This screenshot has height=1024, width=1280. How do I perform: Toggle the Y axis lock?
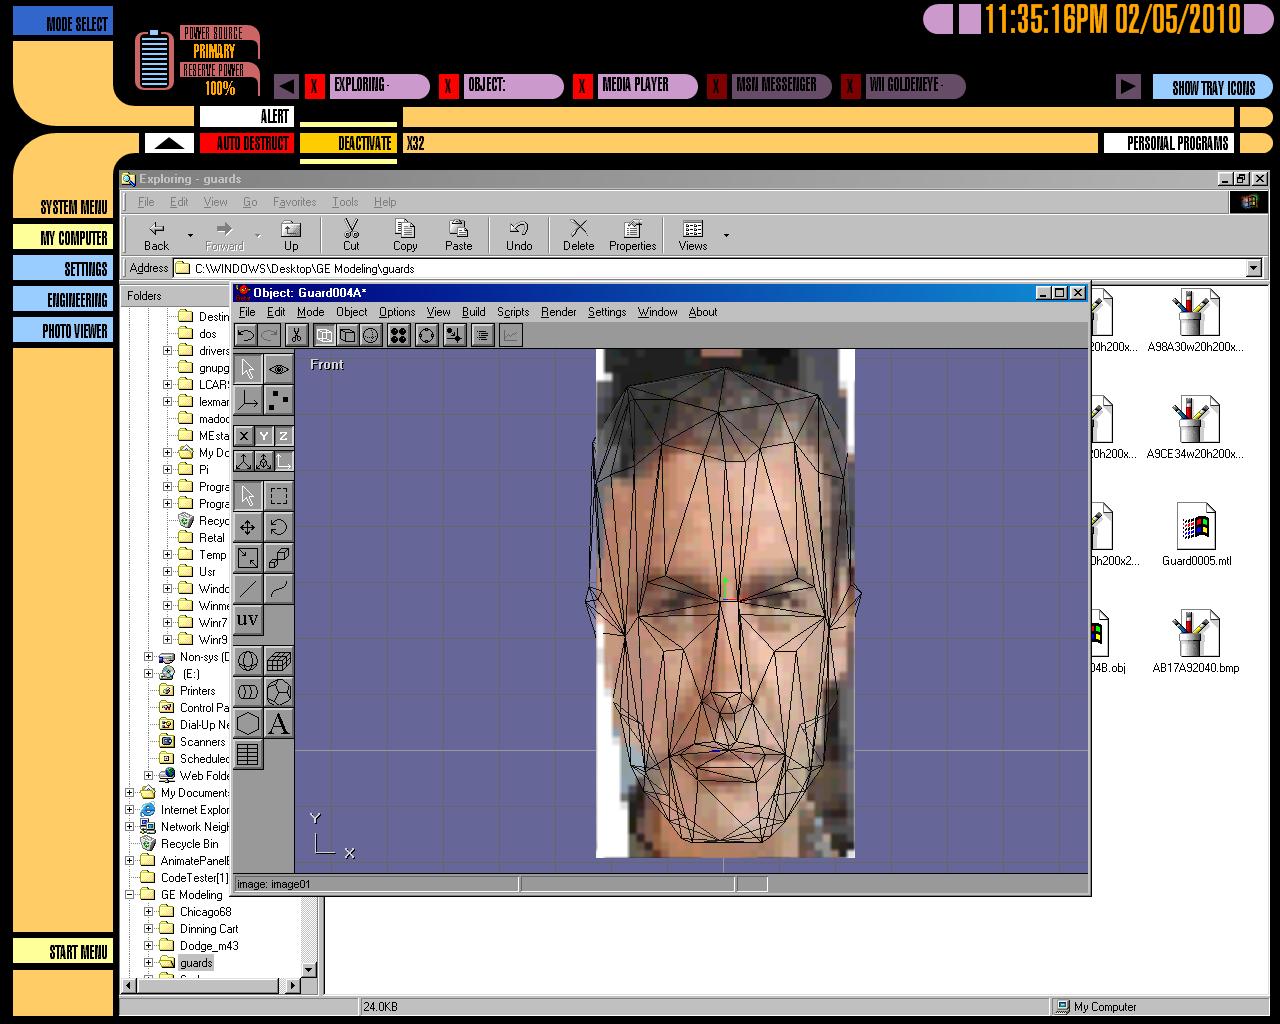[264, 436]
